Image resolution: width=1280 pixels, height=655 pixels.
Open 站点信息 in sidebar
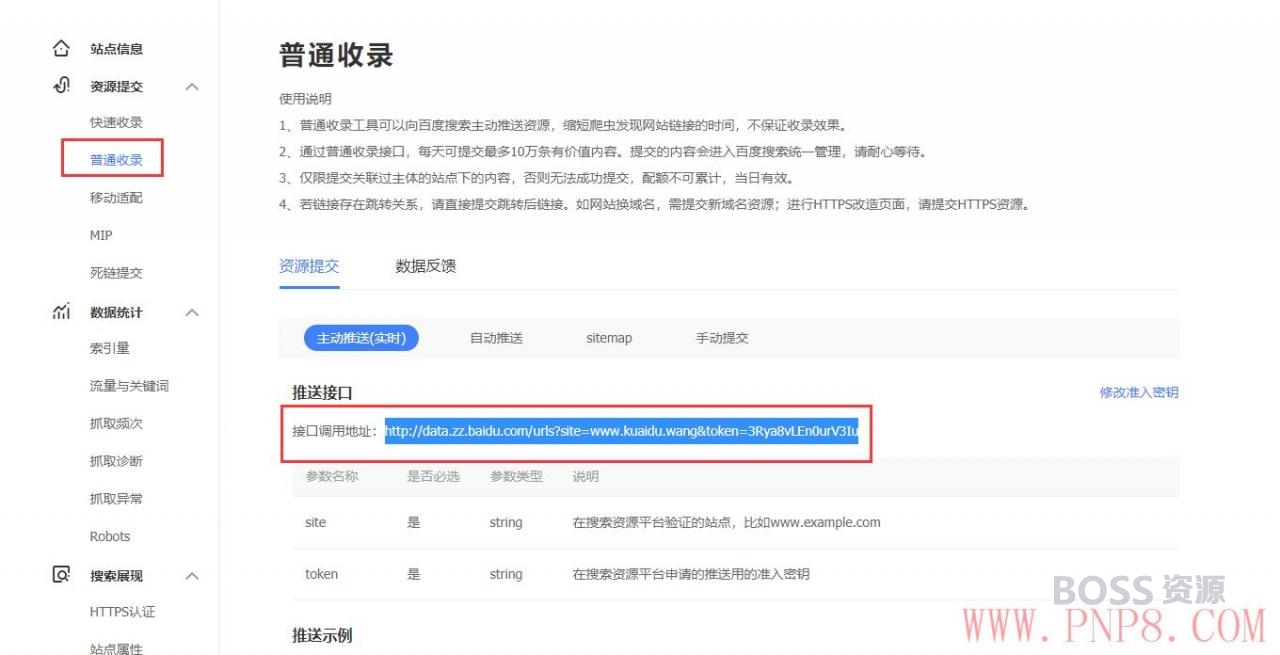(x=116, y=49)
